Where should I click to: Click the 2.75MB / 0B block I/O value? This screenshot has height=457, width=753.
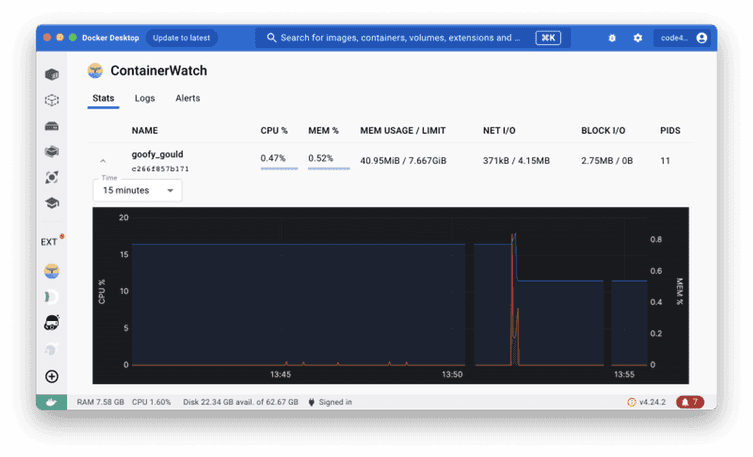(607, 161)
